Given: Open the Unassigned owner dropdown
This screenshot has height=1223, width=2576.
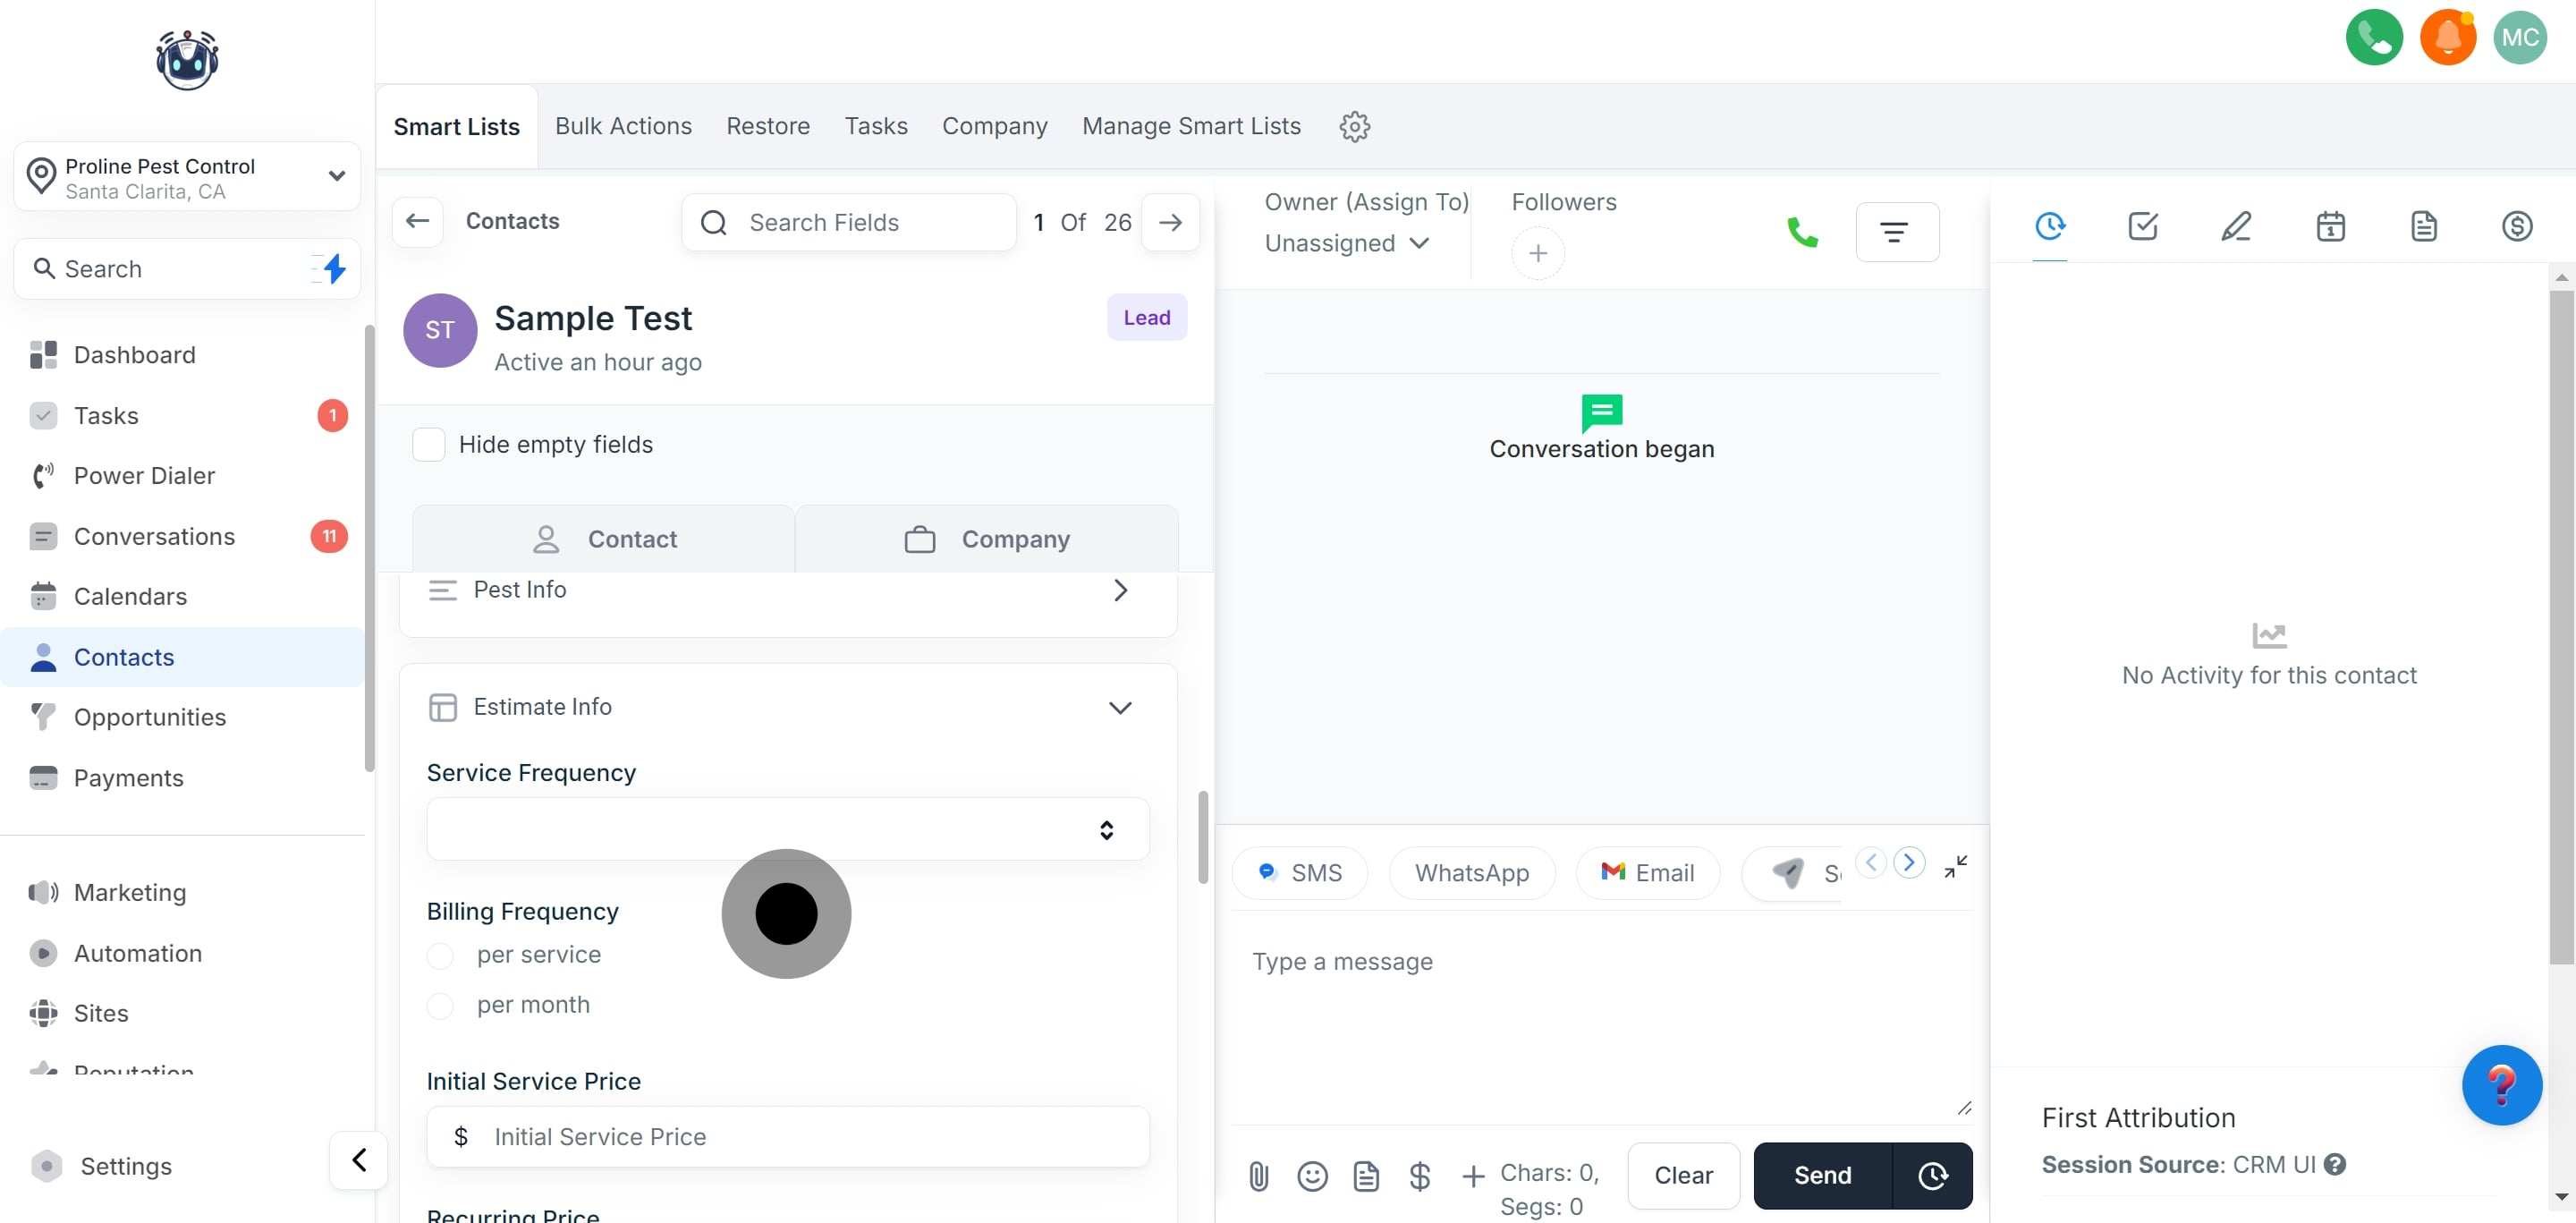Looking at the screenshot, I should [x=1346, y=243].
